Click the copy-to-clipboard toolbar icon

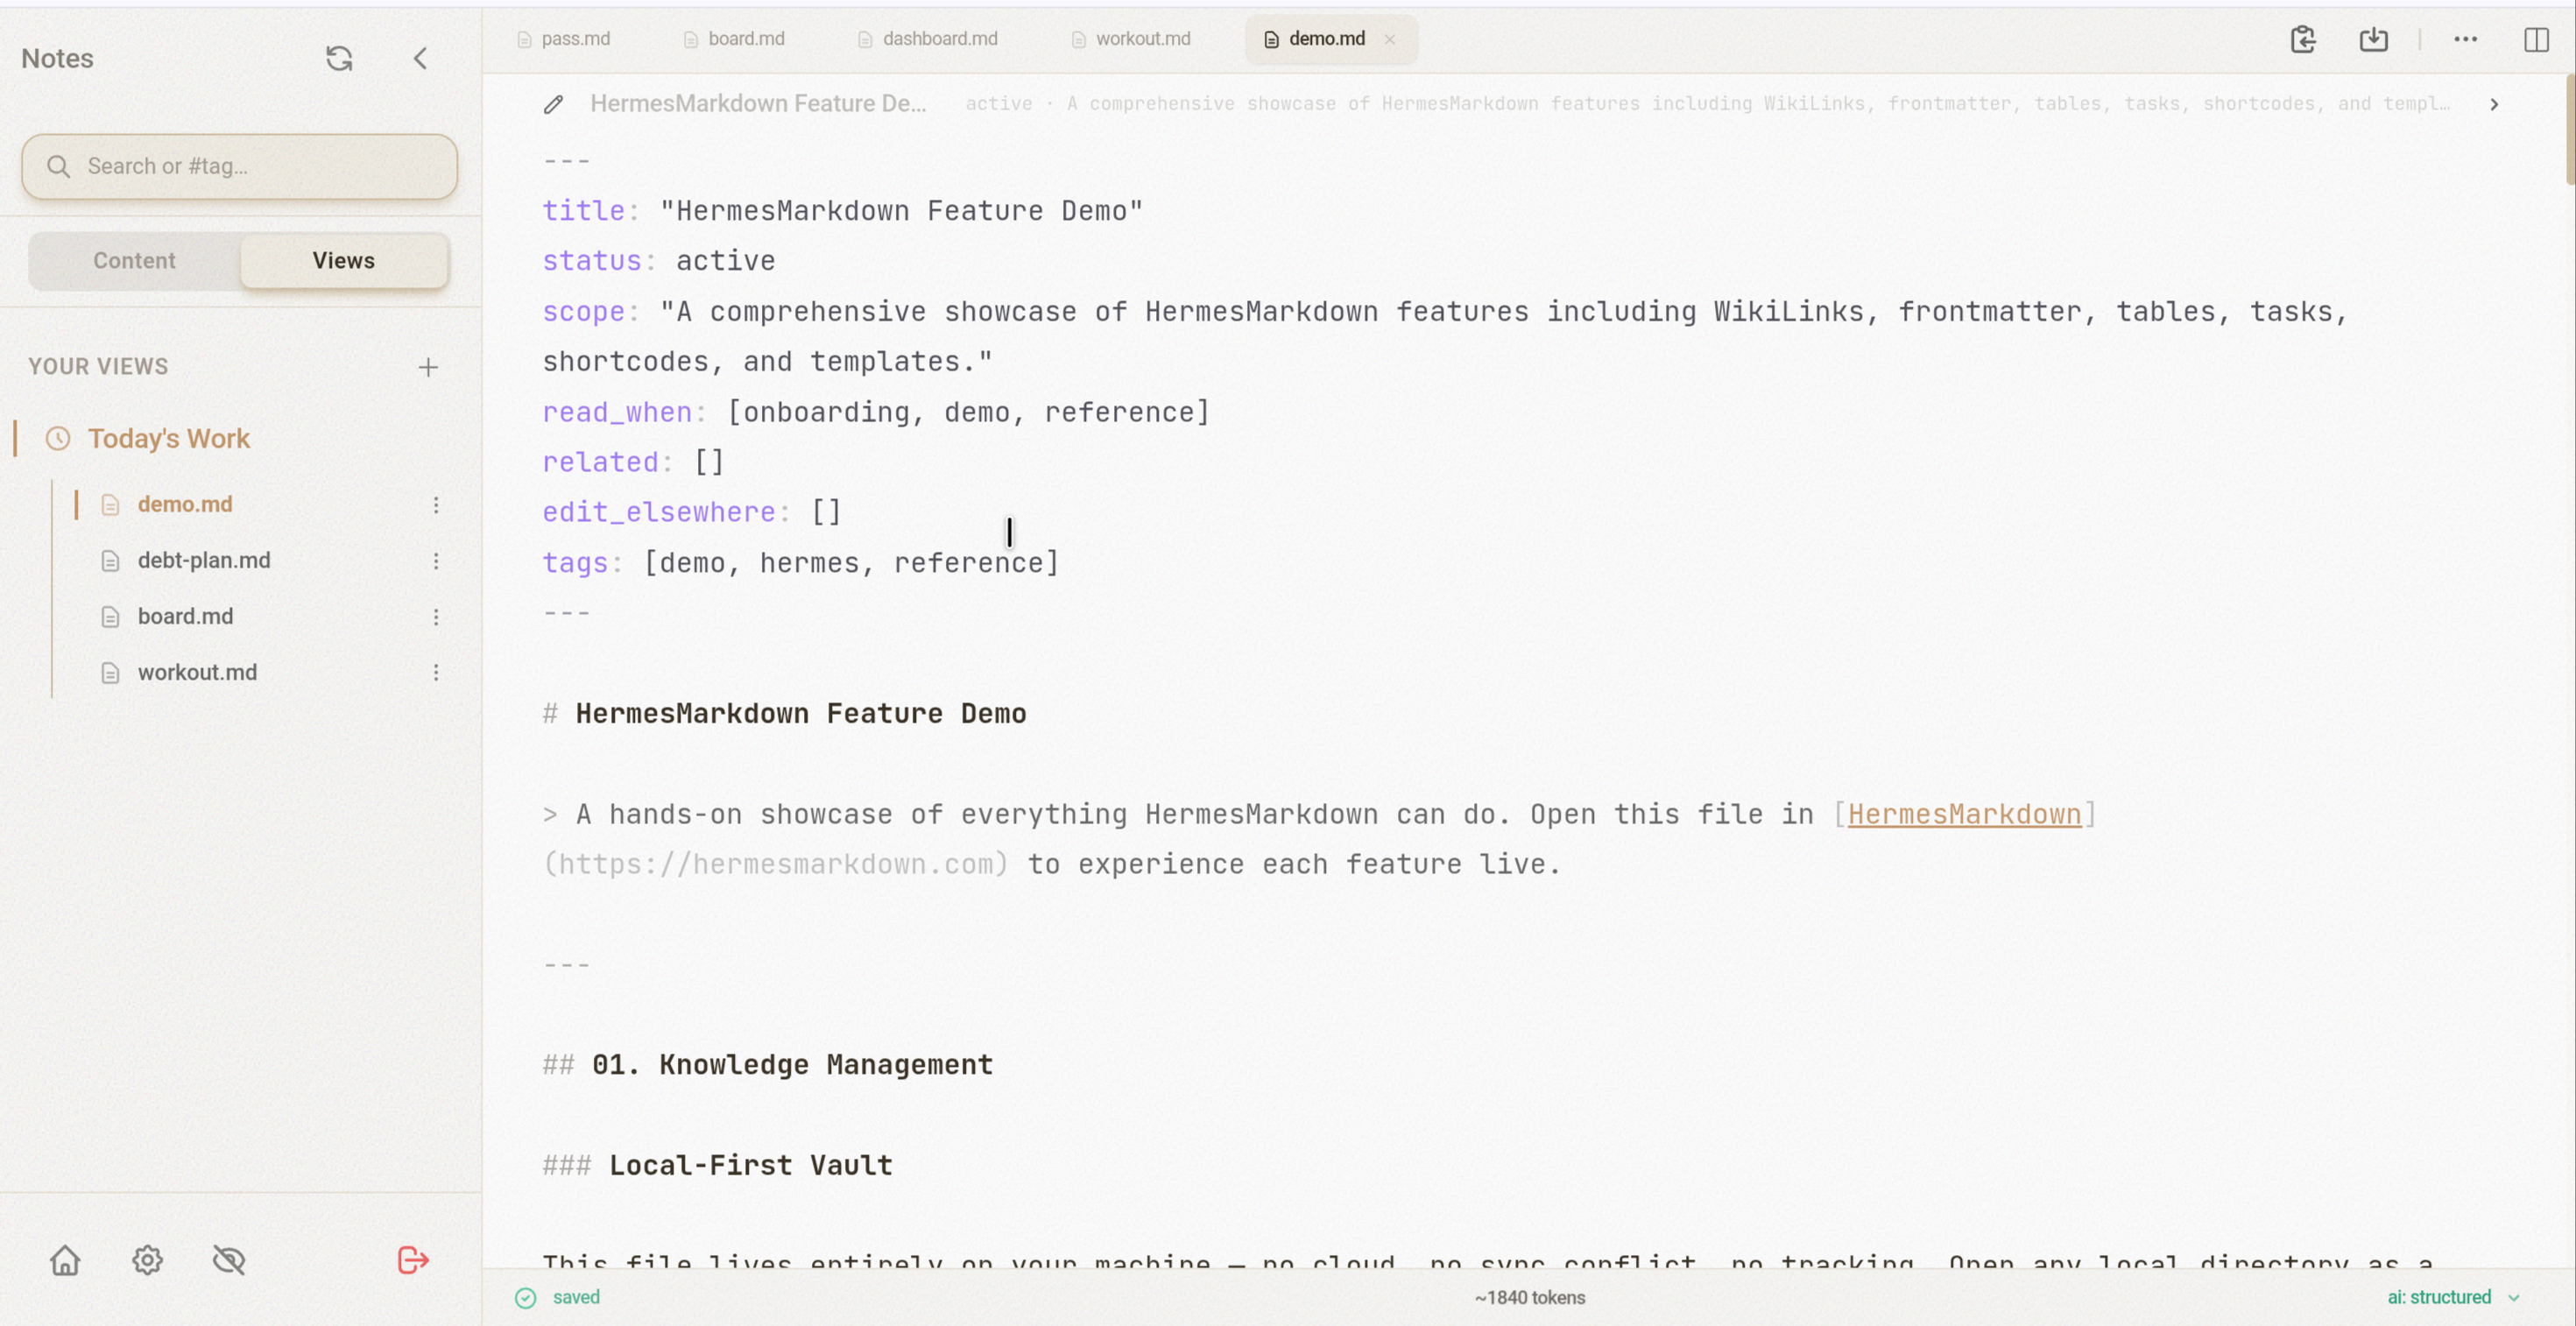[x=2303, y=39]
